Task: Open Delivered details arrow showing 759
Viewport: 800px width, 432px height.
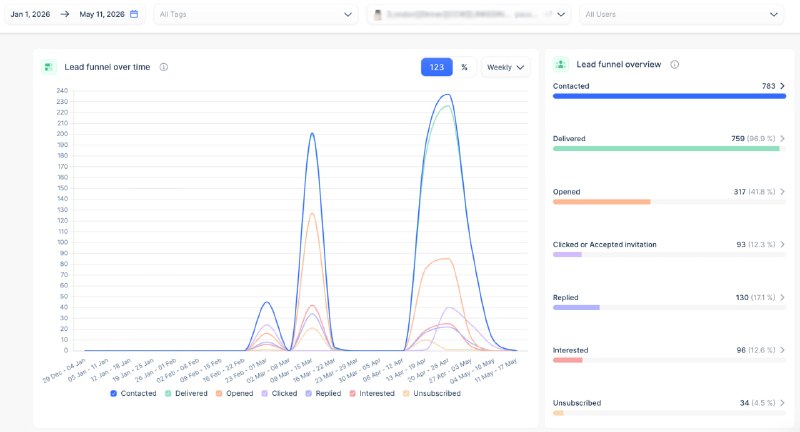Action: 782,138
